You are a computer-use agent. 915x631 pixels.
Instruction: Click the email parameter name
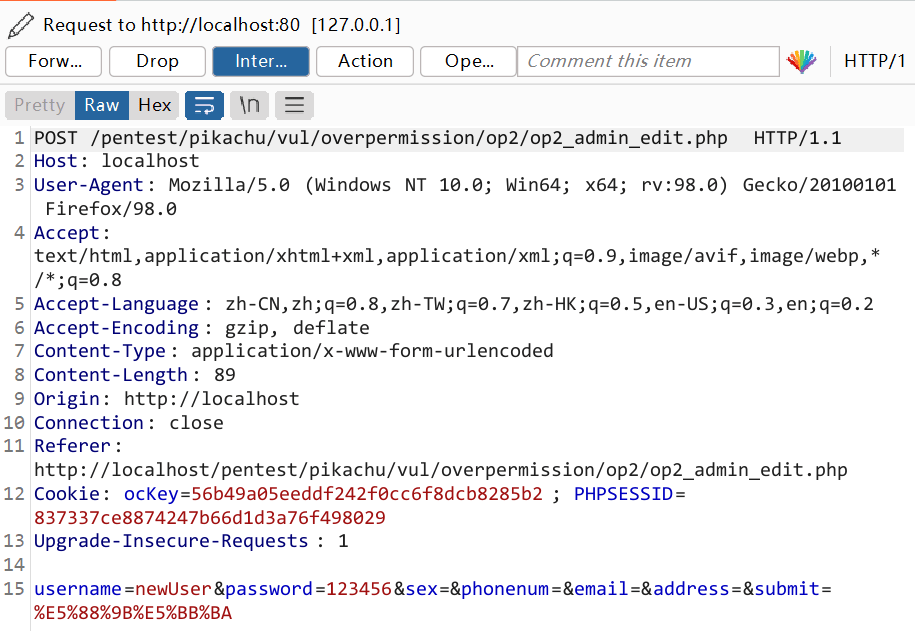point(601,590)
